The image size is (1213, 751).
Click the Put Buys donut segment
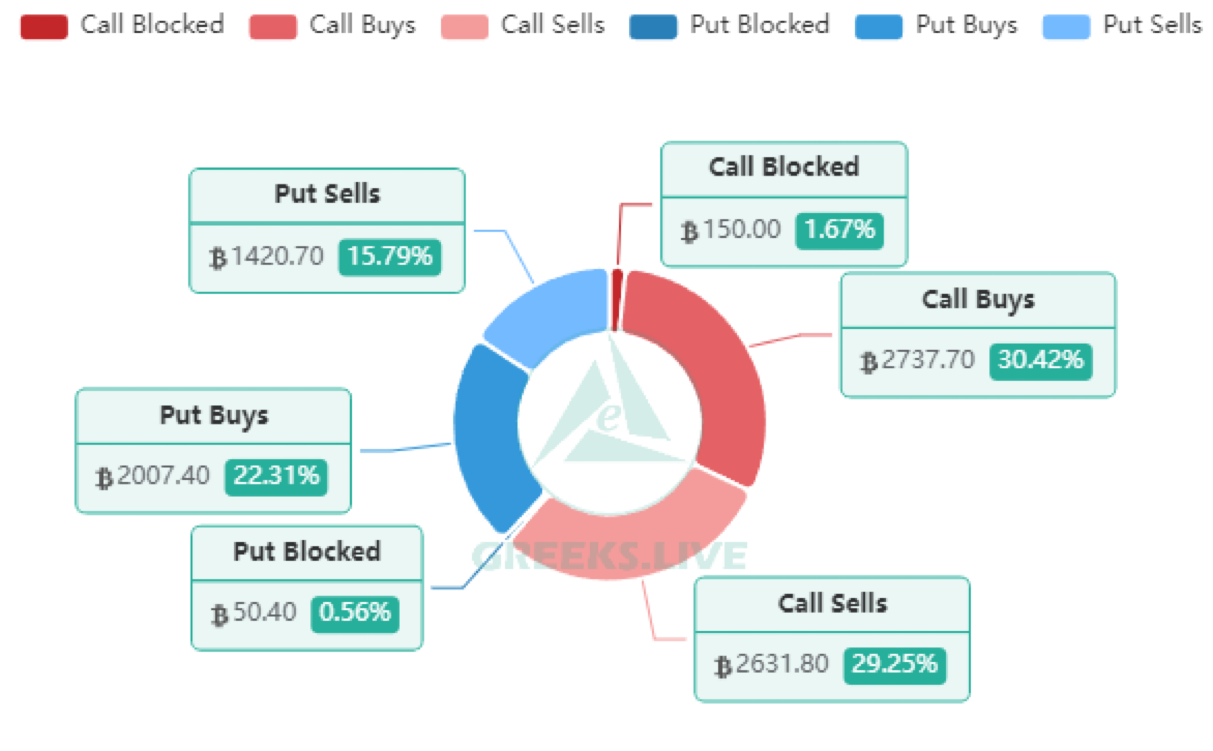click(487, 435)
